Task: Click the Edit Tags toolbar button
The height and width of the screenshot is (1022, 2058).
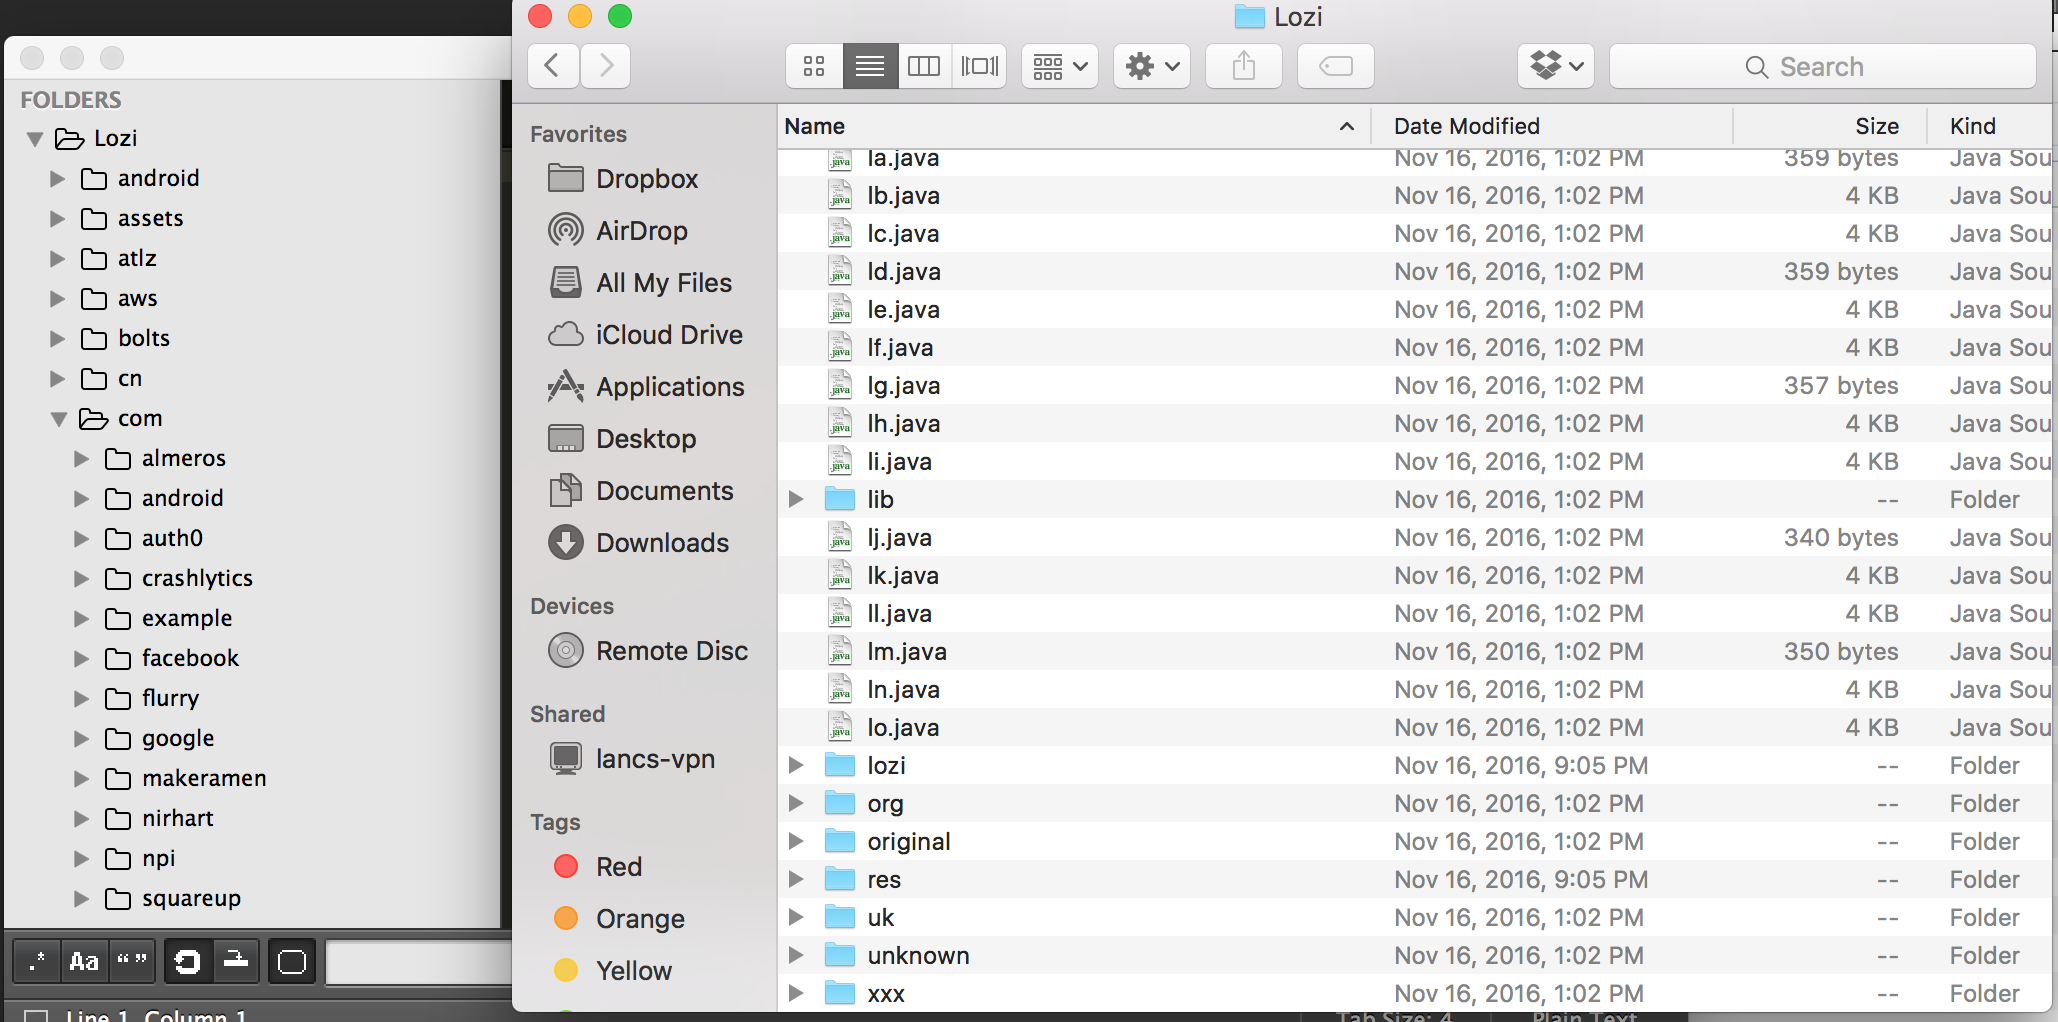Action: point(1335,66)
